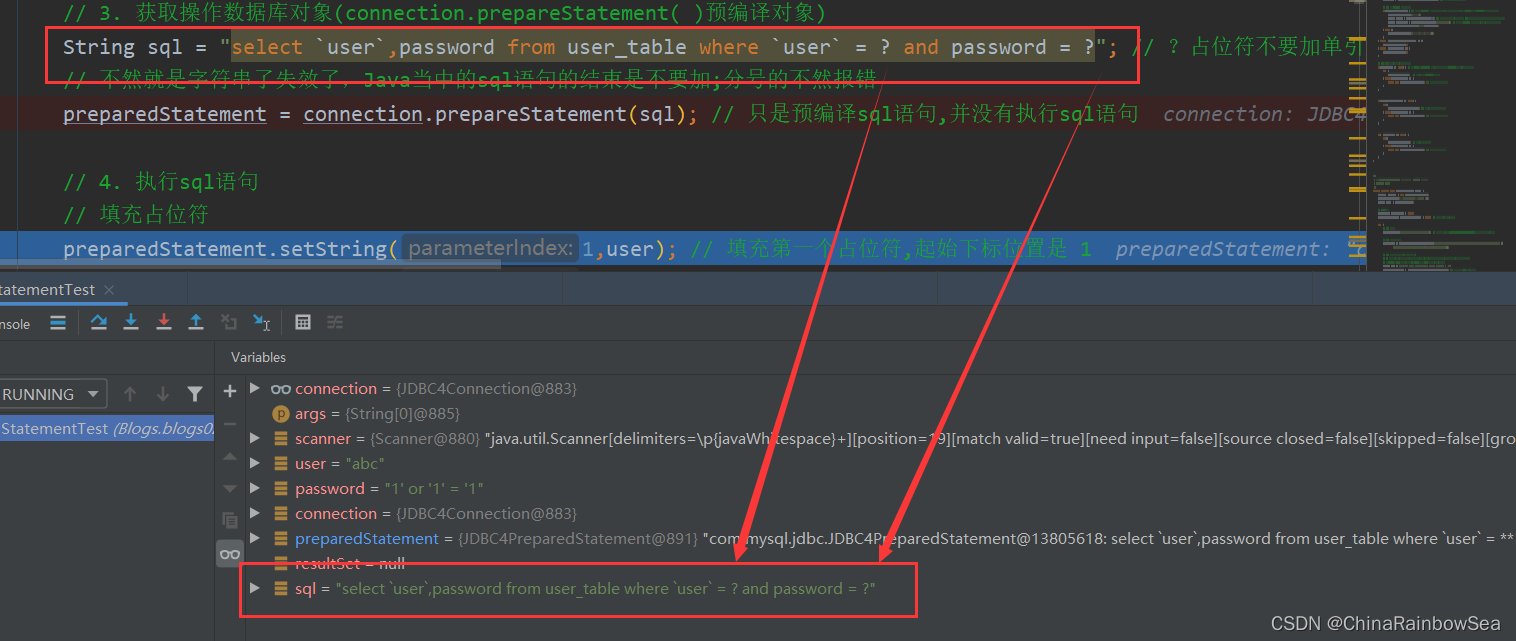The image size is (1516, 641).
Task: Click the sql string value in Variables
Action: tap(606, 589)
